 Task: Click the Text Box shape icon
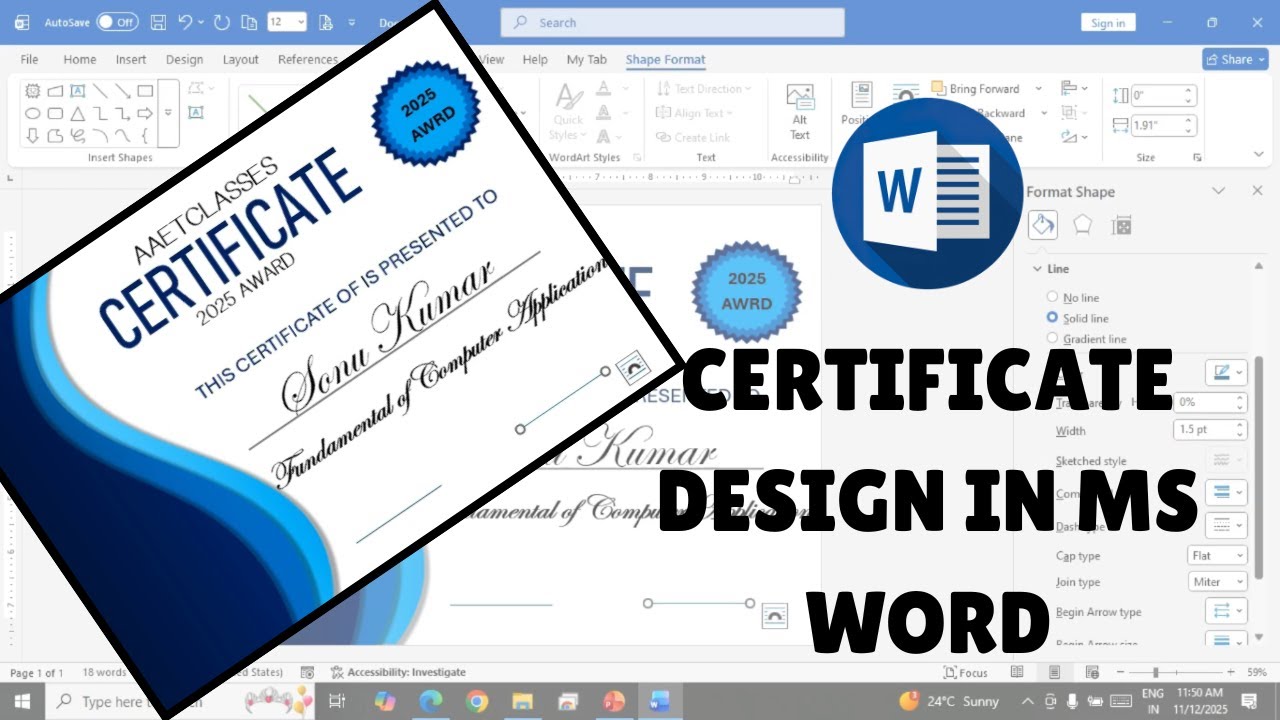[x=77, y=90]
